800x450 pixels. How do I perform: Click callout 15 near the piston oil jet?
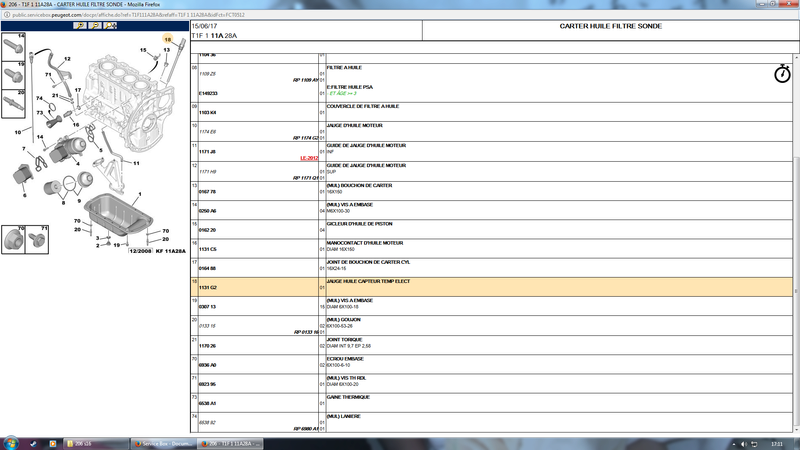tap(143, 50)
